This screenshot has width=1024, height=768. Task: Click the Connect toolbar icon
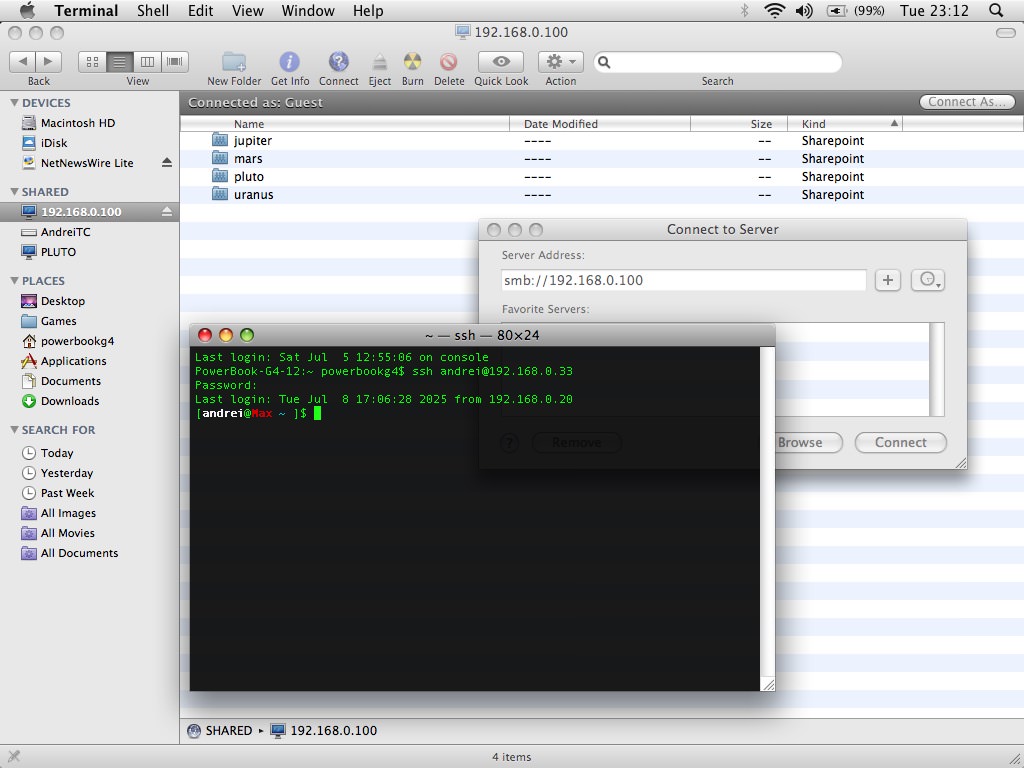point(338,61)
